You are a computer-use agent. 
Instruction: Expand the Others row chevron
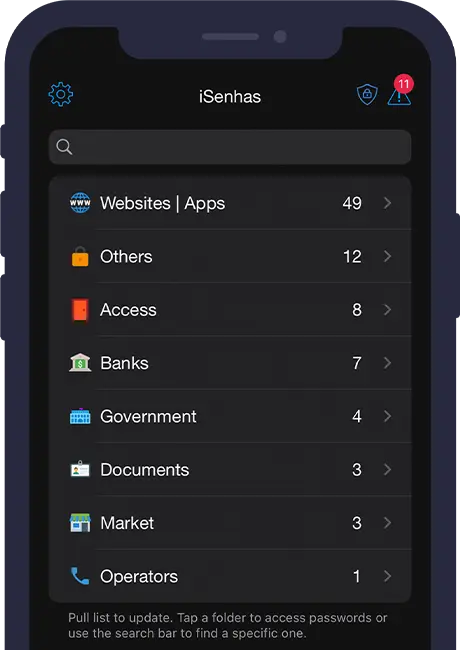click(x=387, y=256)
